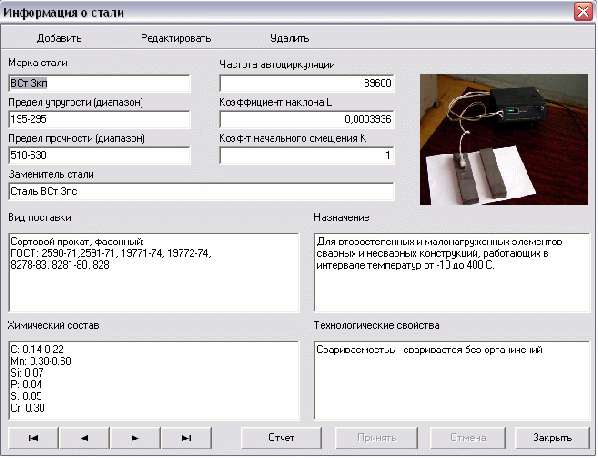This screenshot has height=458, width=598.
Task: Click the Марка стали field with ВСт 3кп
Action: (x=99, y=84)
